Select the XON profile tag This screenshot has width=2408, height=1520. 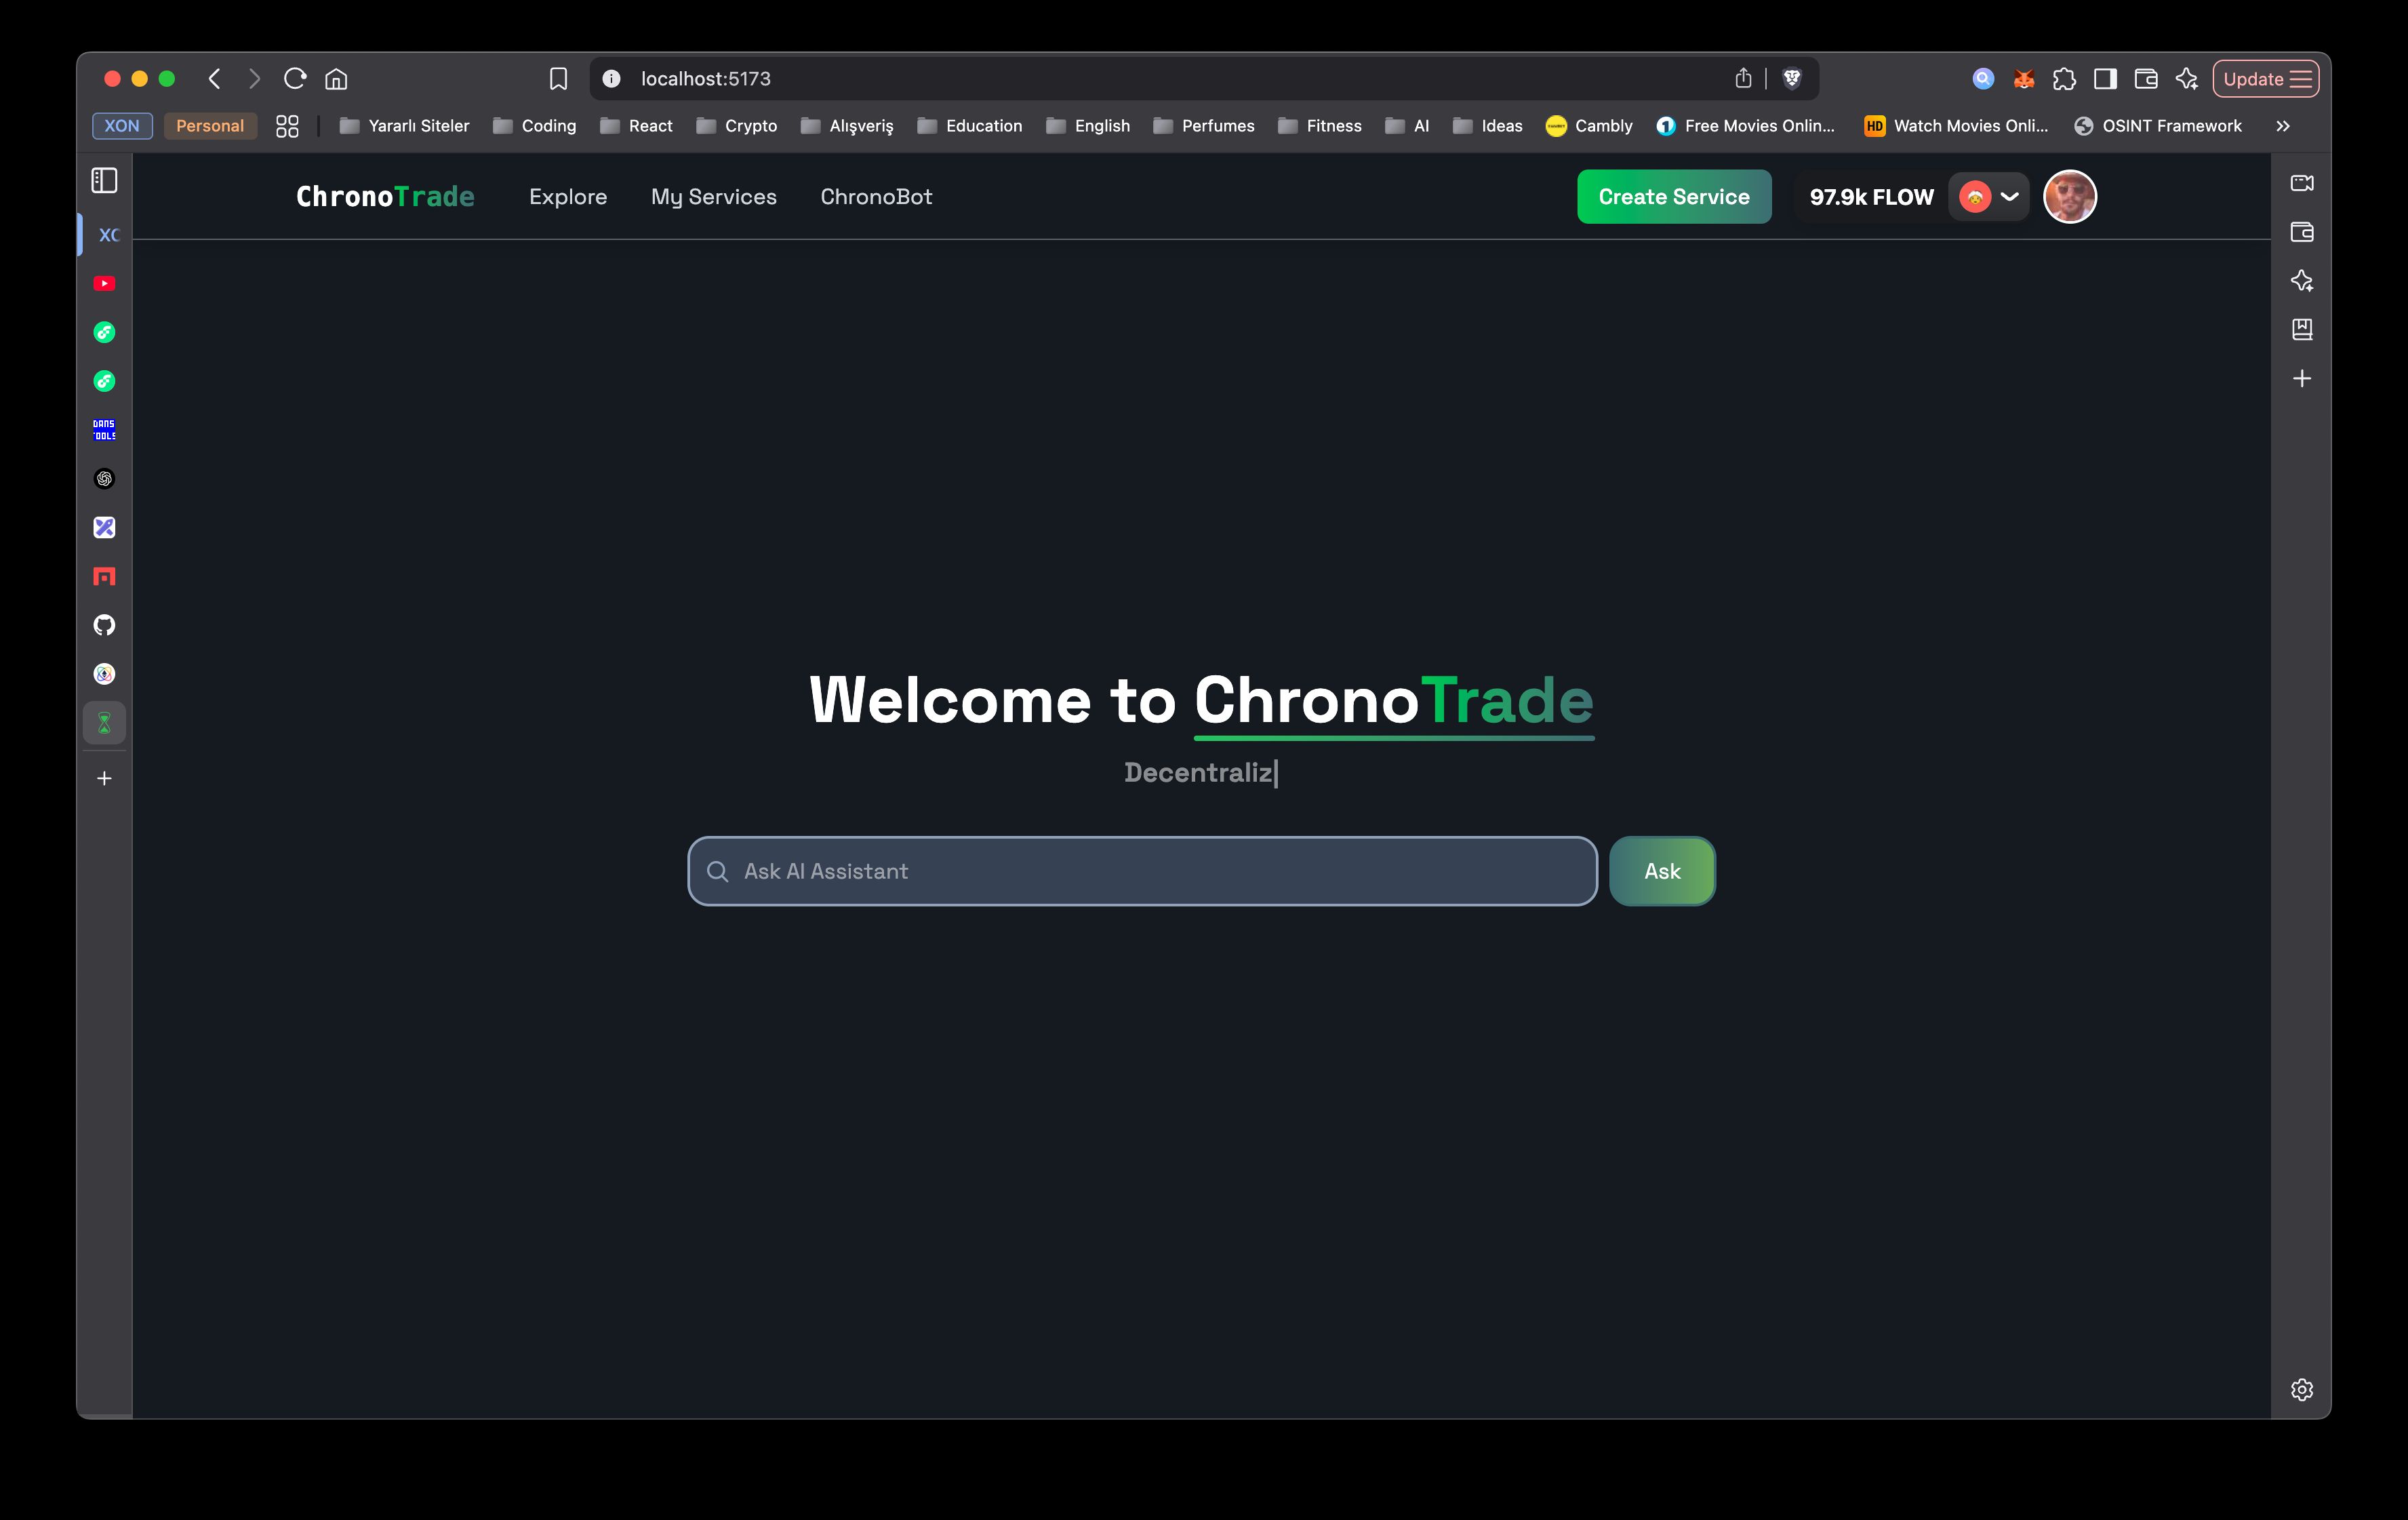(x=122, y=126)
